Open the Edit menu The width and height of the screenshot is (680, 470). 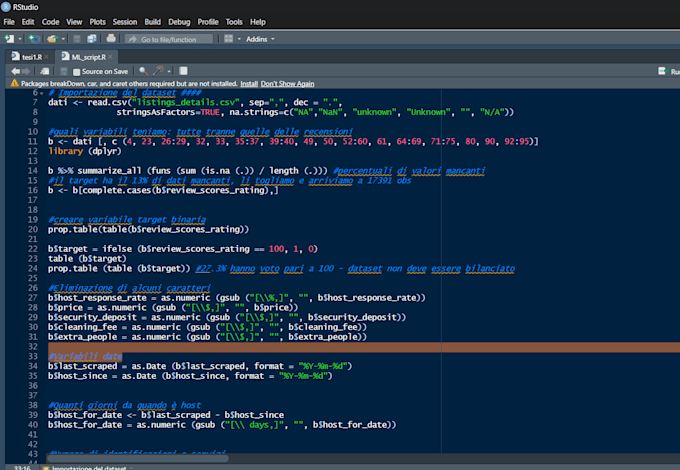click(x=28, y=22)
